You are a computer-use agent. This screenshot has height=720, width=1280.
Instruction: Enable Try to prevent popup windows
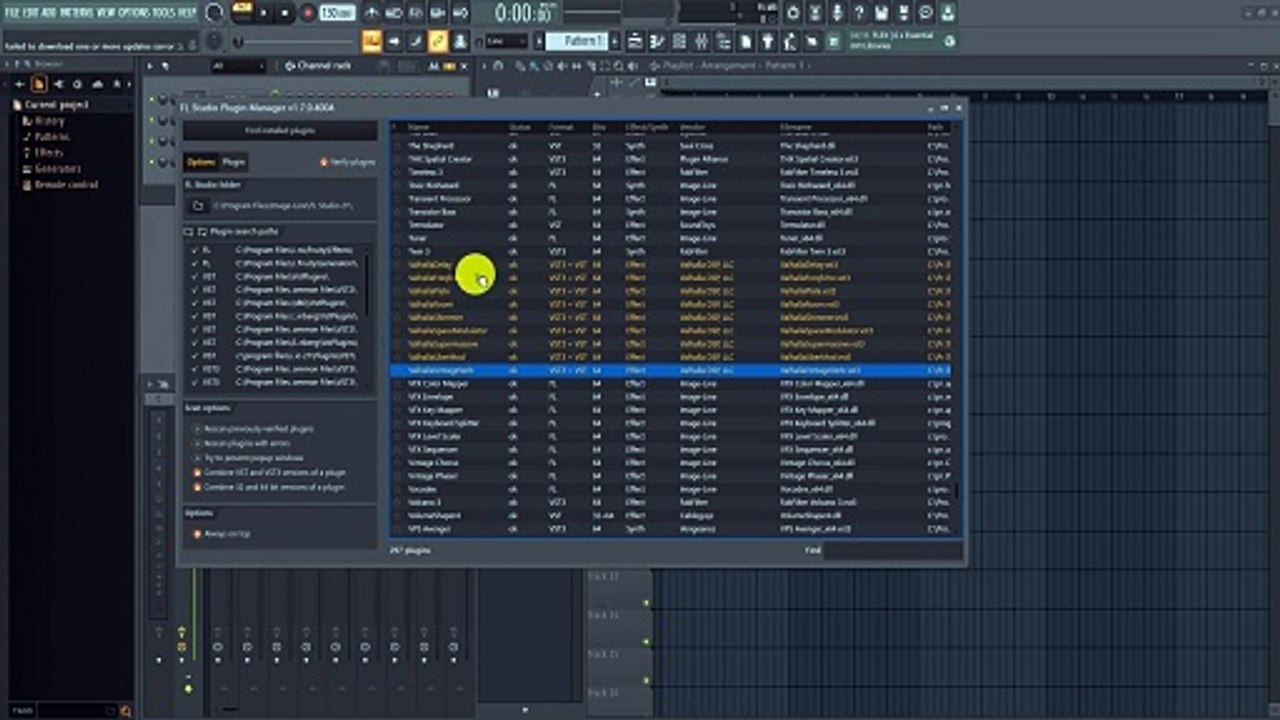(x=248, y=457)
